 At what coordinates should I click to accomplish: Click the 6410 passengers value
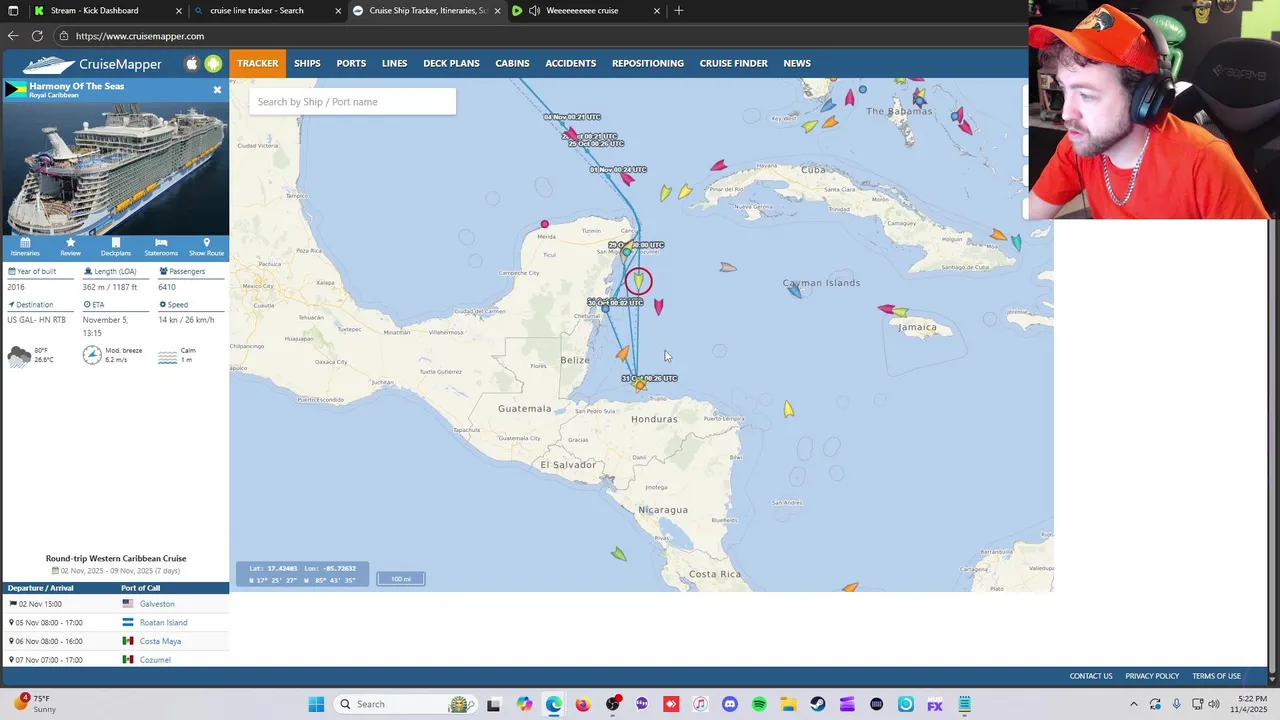coord(167,287)
